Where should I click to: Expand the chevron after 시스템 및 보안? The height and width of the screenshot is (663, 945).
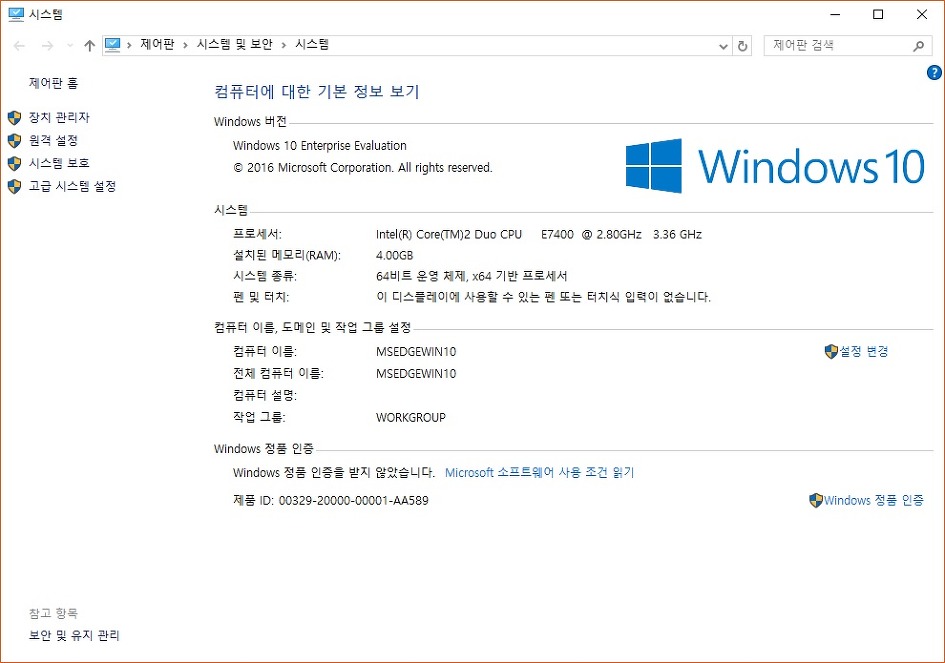(x=283, y=45)
